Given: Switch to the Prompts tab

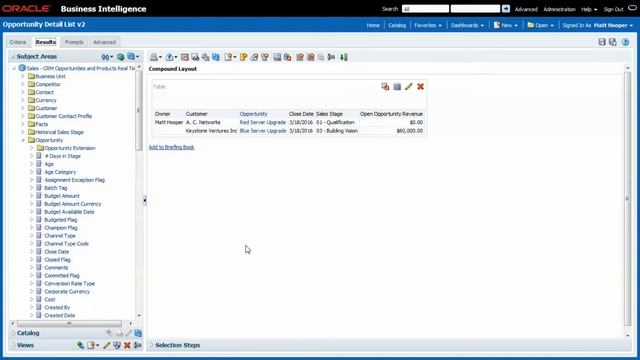Looking at the screenshot, I should [74, 42].
